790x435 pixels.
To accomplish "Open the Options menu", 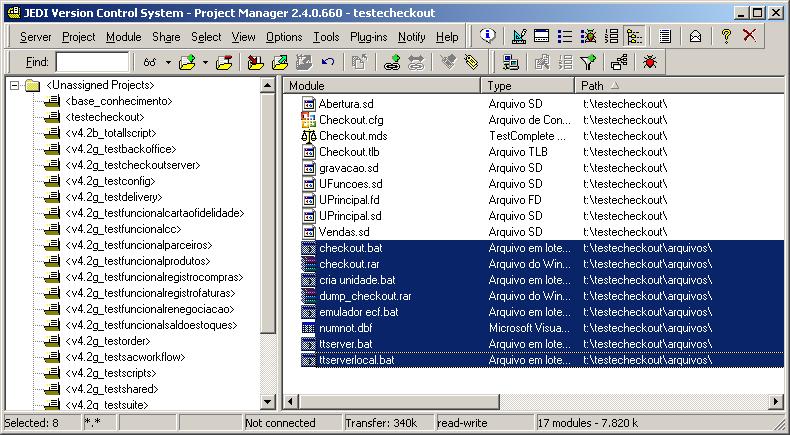I will click(x=284, y=37).
